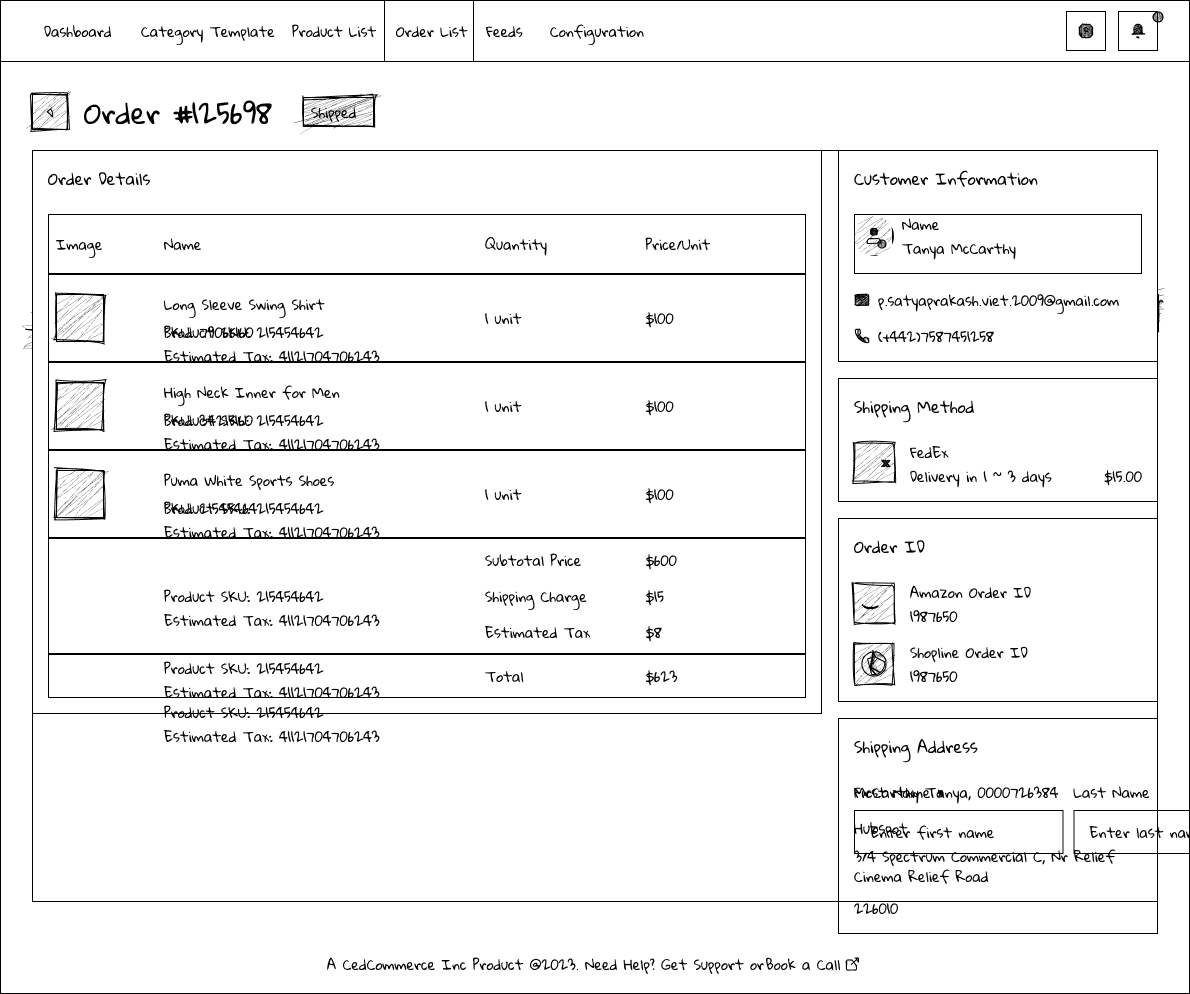Click the phone icon beside the customer number
This screenshot has width=1190, height=994.
tap(861, 335)
